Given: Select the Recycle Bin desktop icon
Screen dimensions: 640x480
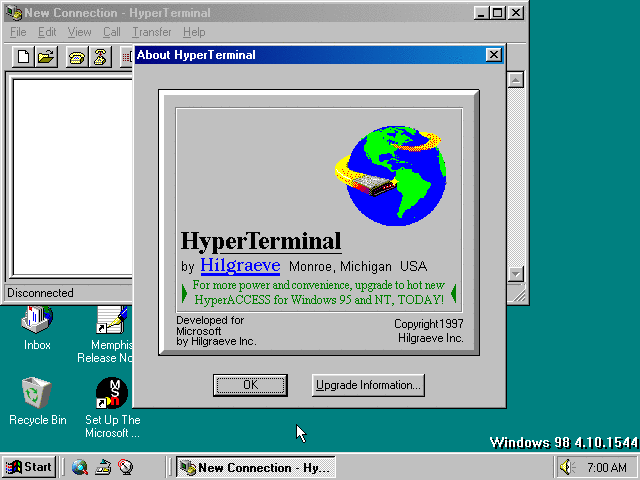Looking at the screenshot, I should pos(37,402).
